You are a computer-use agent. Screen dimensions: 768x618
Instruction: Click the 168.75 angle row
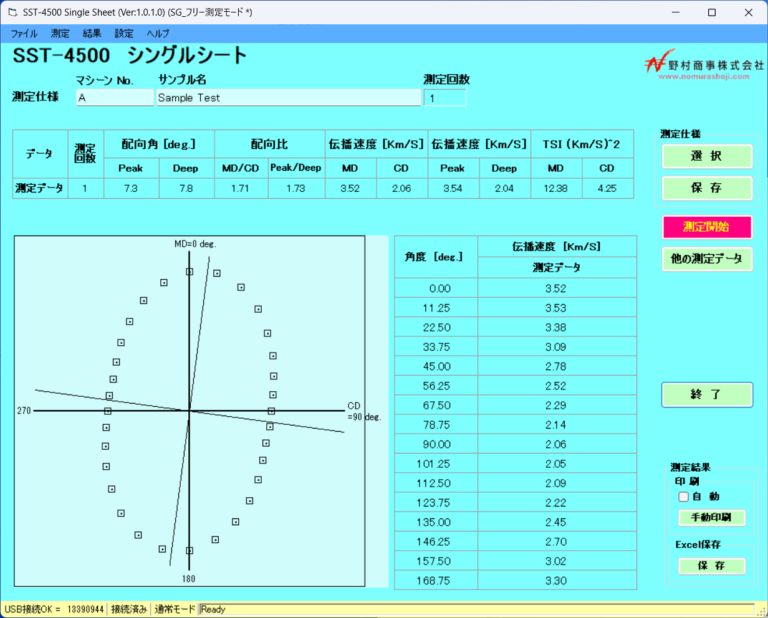tap(515, 581)
